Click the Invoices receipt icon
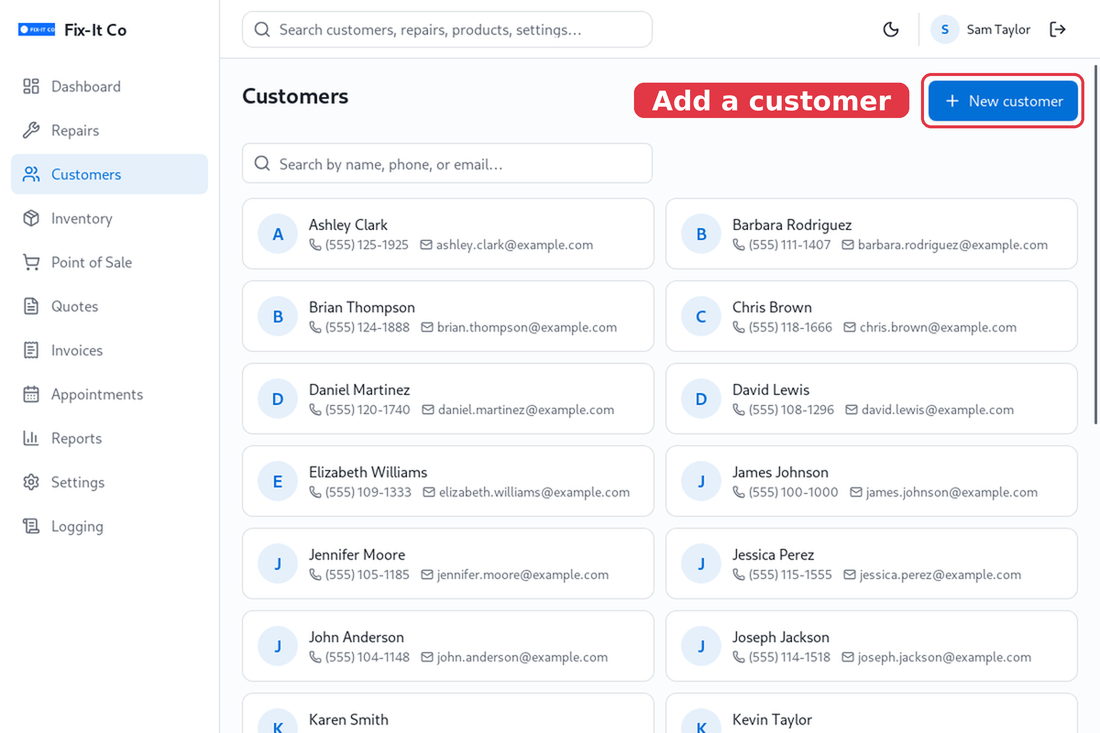 31,350
